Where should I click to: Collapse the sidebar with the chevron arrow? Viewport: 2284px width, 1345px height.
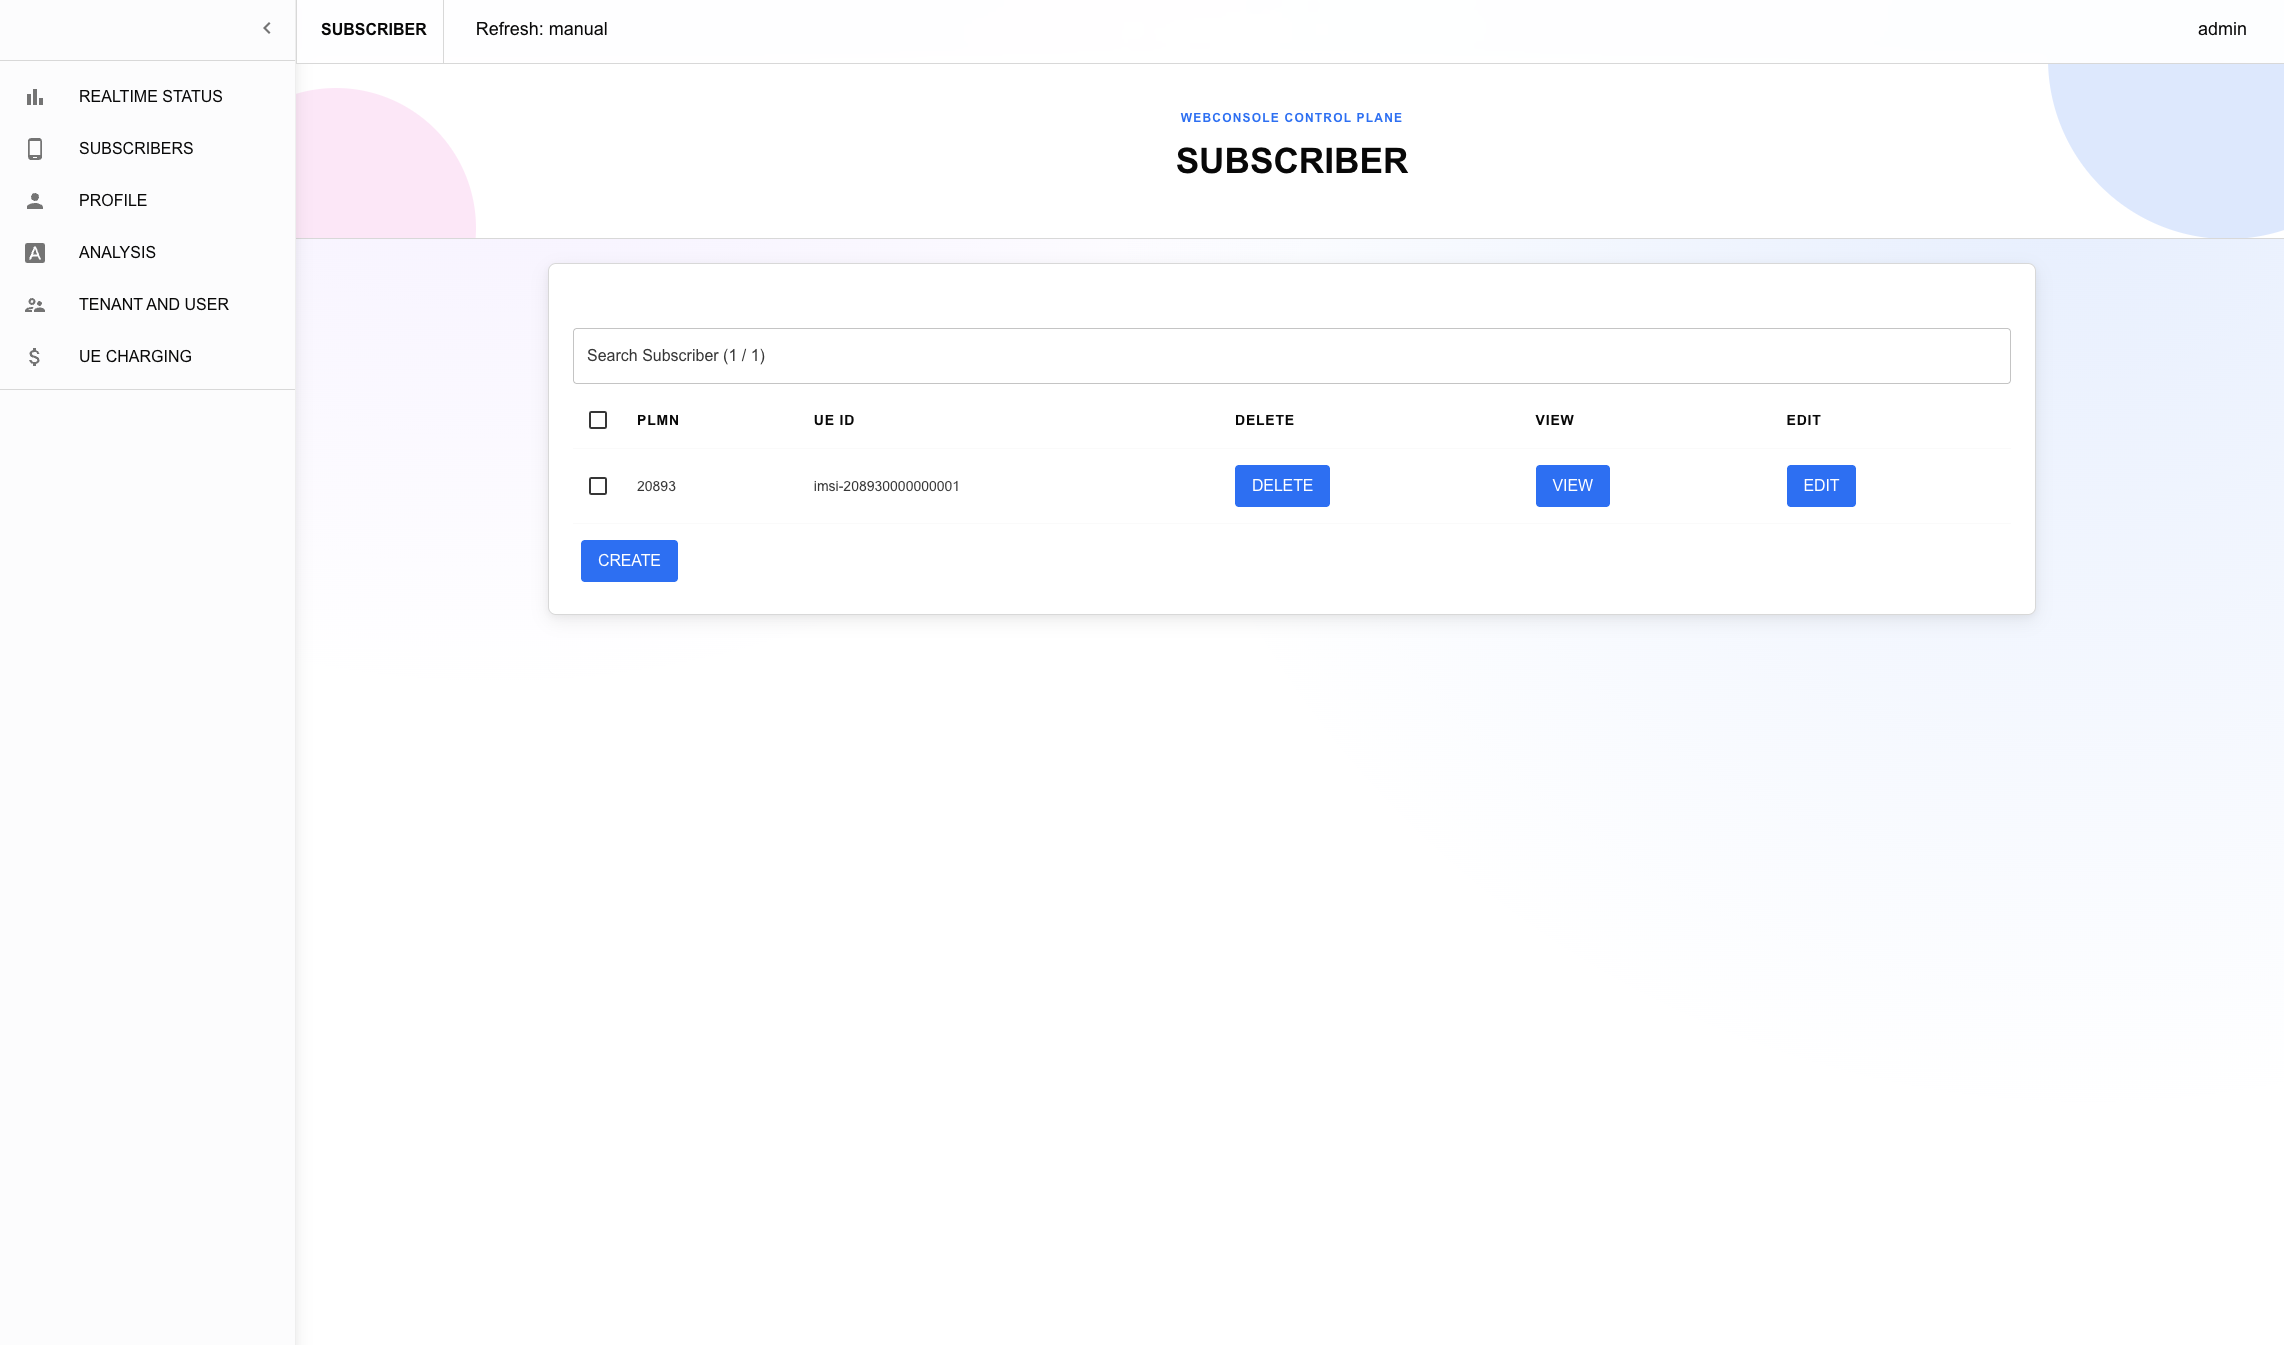click(x=267, y=28)
